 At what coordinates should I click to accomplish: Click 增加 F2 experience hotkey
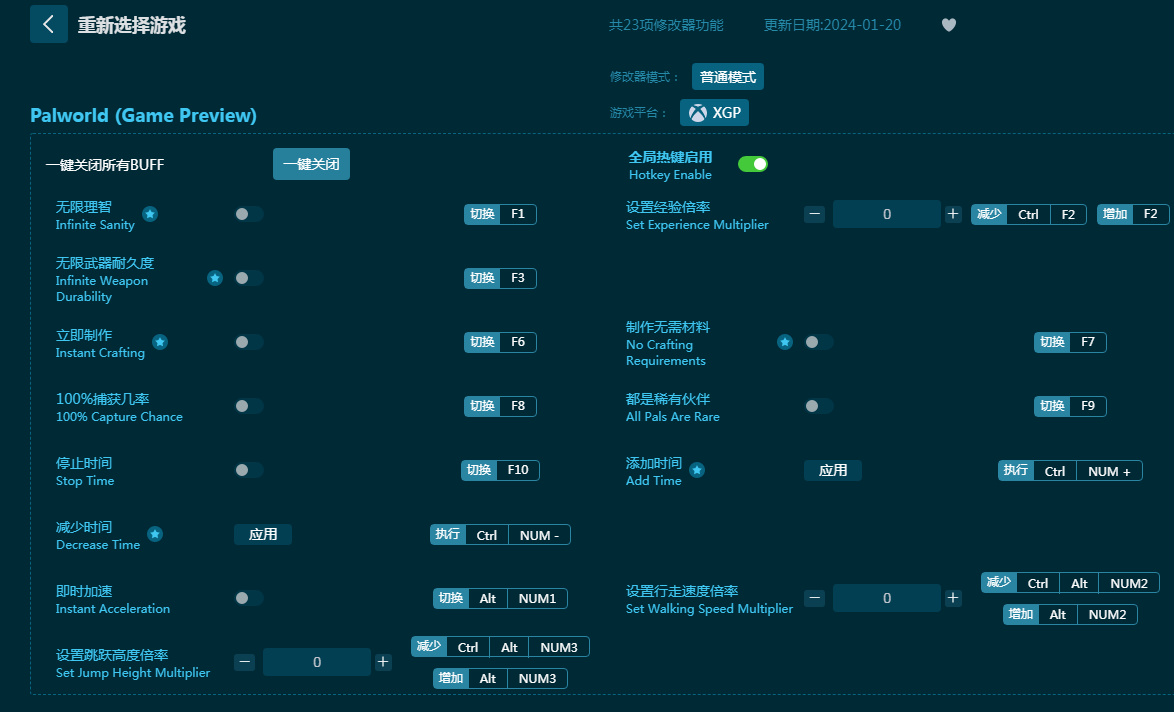coord(1133,214)
